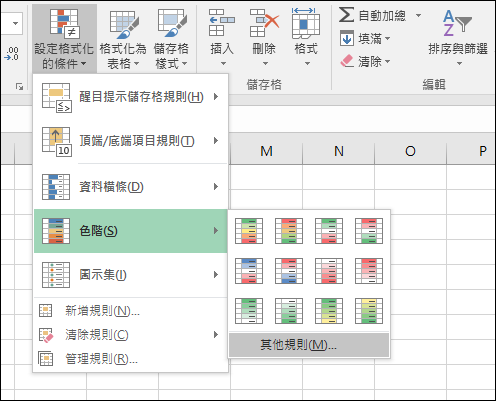Click the 資料橫條 data bars icon

(56, 187)
